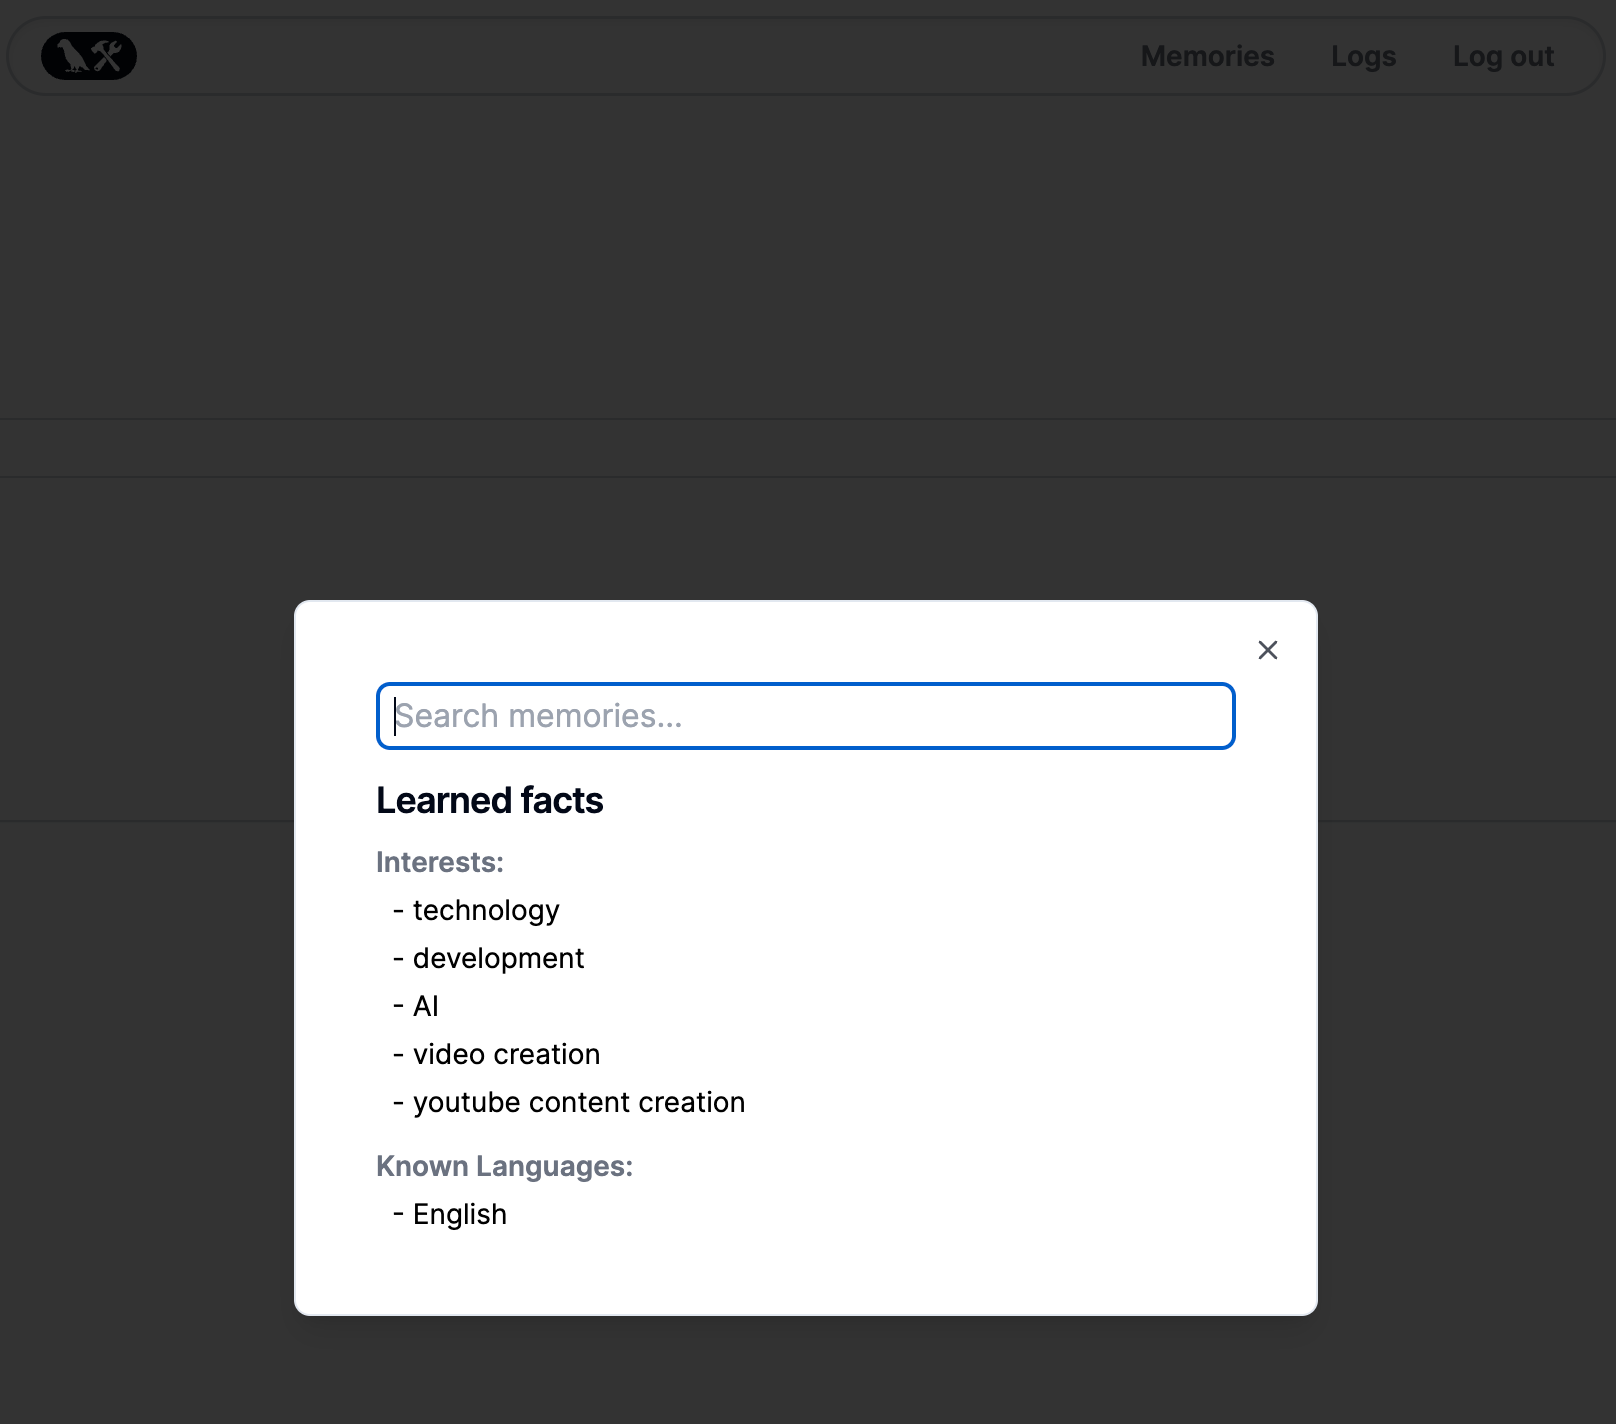Open the Memories nav item
Screen dimensions: 1616x1424
pyautogui.click(x=1207, y=56)
